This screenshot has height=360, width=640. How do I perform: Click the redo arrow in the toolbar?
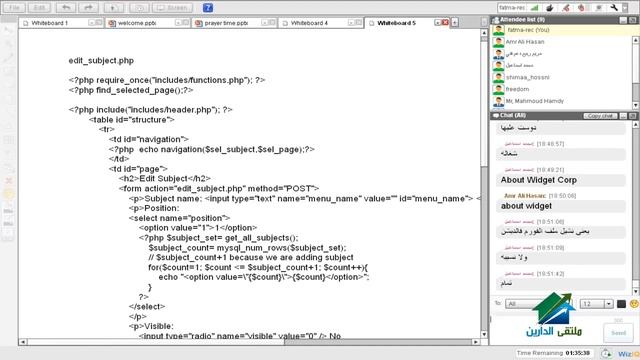tap(88, 7)
